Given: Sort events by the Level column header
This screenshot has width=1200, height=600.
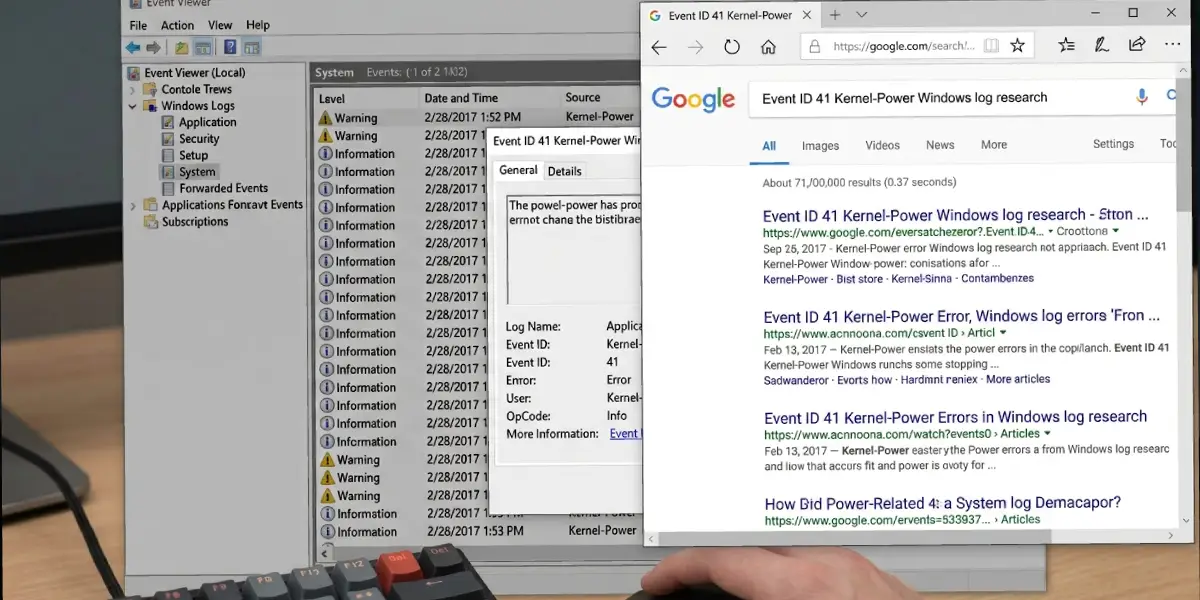Looking at the screenshot, I should point(364,98).
